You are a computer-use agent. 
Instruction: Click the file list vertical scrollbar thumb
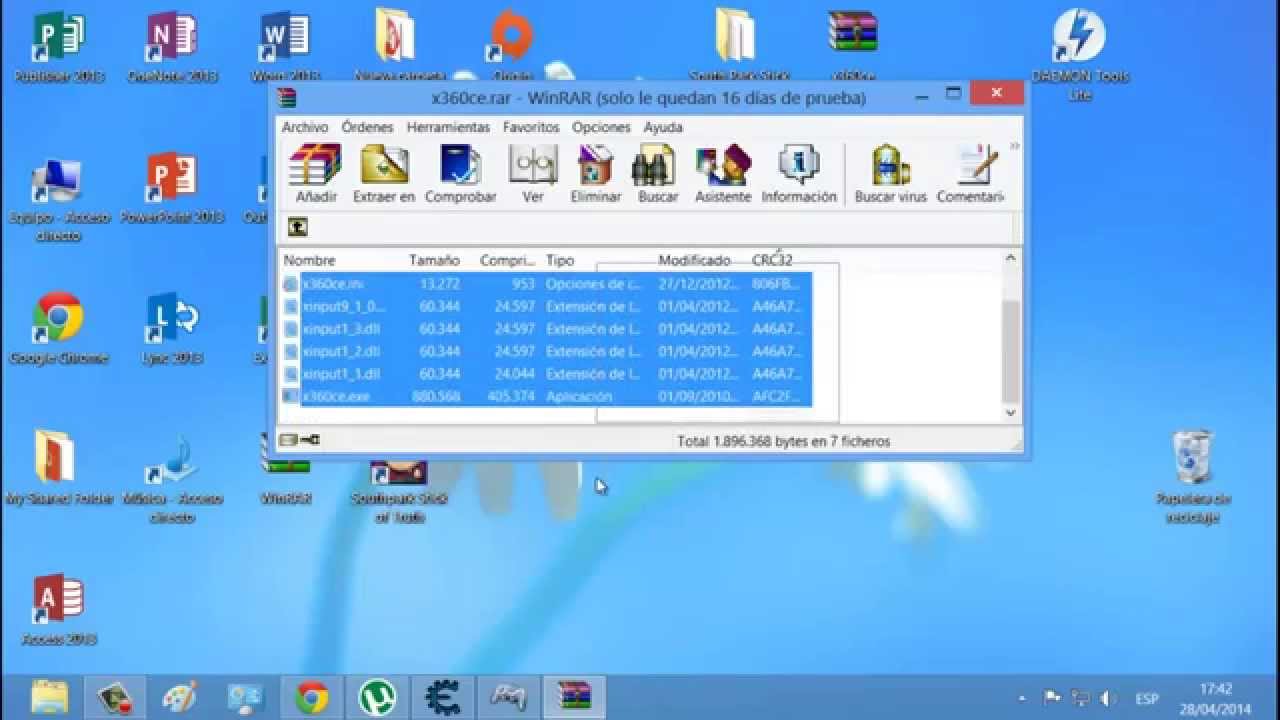click(x=1010, y=350)
